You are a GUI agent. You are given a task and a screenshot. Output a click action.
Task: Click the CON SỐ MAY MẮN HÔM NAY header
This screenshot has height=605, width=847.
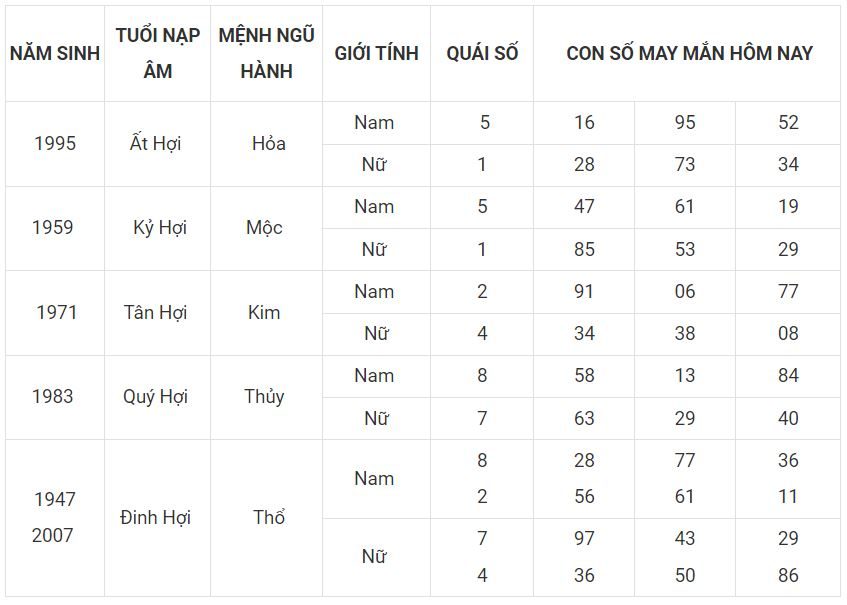689,53
